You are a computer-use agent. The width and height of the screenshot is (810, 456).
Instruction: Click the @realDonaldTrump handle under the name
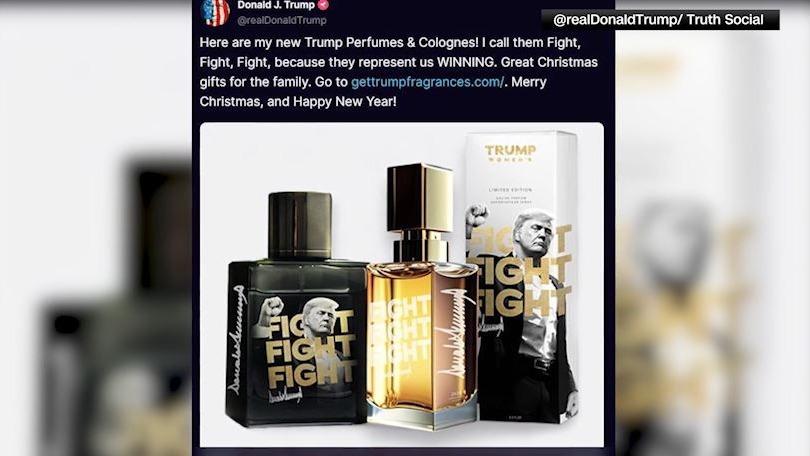pos(282,21)
